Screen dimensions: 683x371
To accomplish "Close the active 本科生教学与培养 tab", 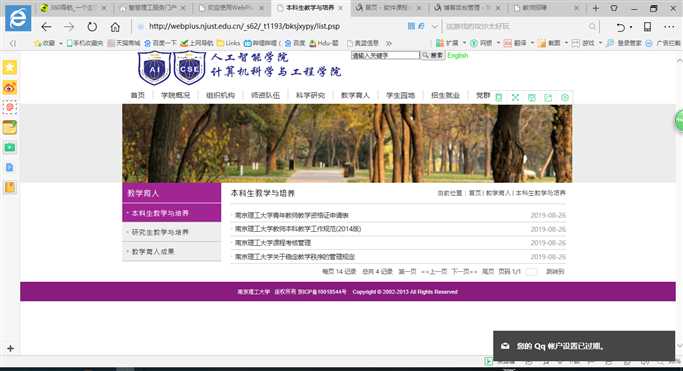I will (341, 8).
